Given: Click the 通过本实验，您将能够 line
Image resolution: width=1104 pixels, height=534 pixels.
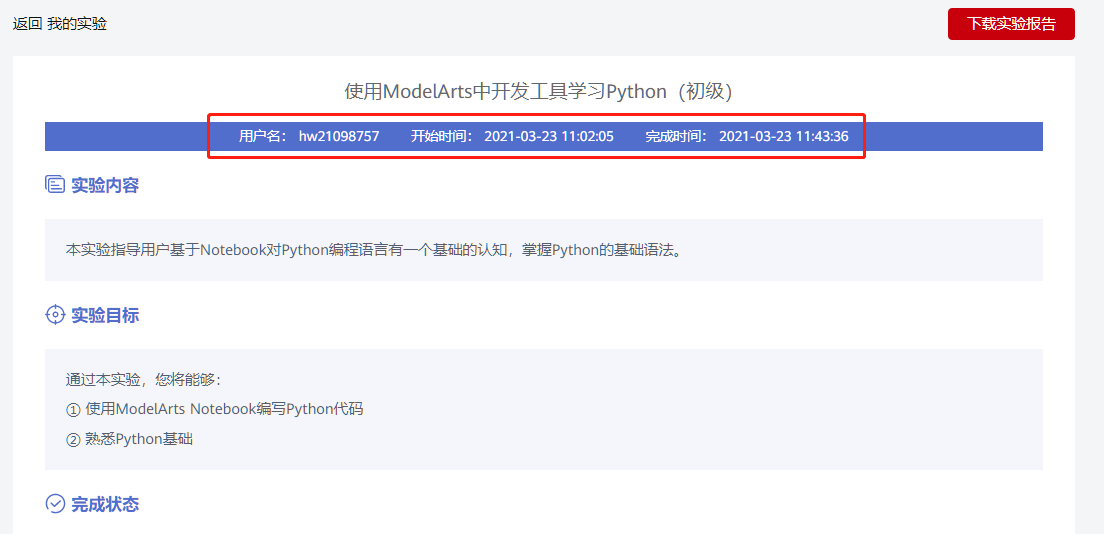Looking at the screenshot, I should pyautogui.click(x=144, y=380).
